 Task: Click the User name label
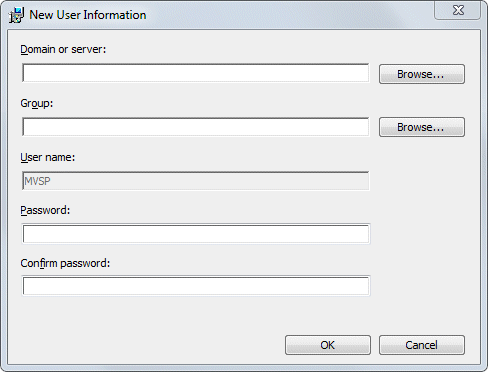click(48, 157)
